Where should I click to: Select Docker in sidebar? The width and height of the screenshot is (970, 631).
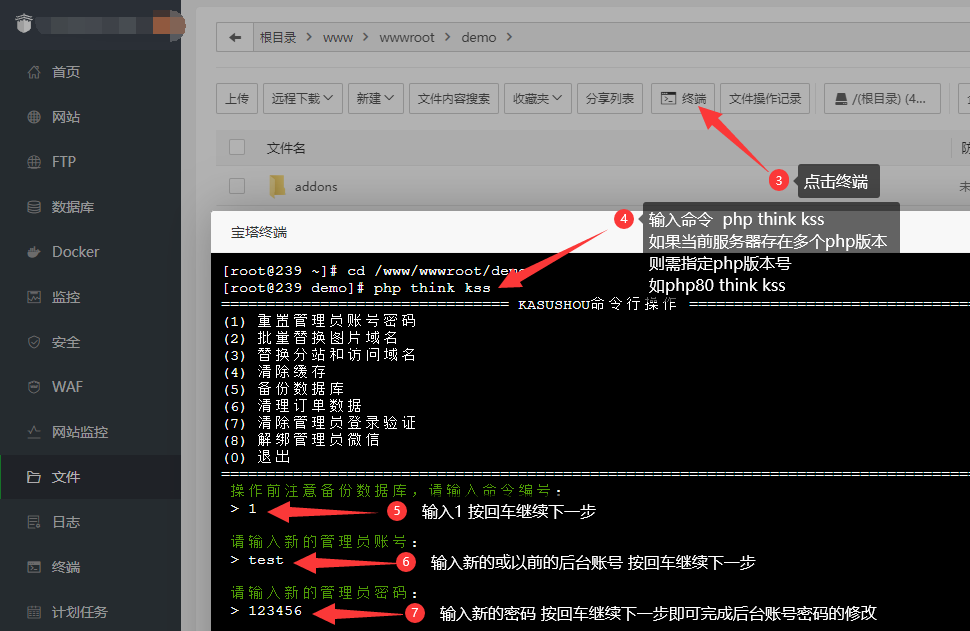90,252
